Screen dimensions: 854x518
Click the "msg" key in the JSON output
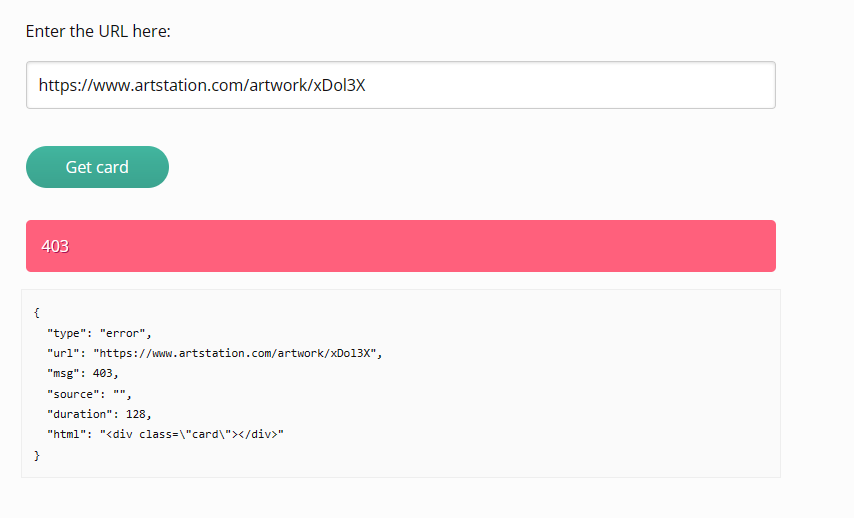tap(63, 374)
